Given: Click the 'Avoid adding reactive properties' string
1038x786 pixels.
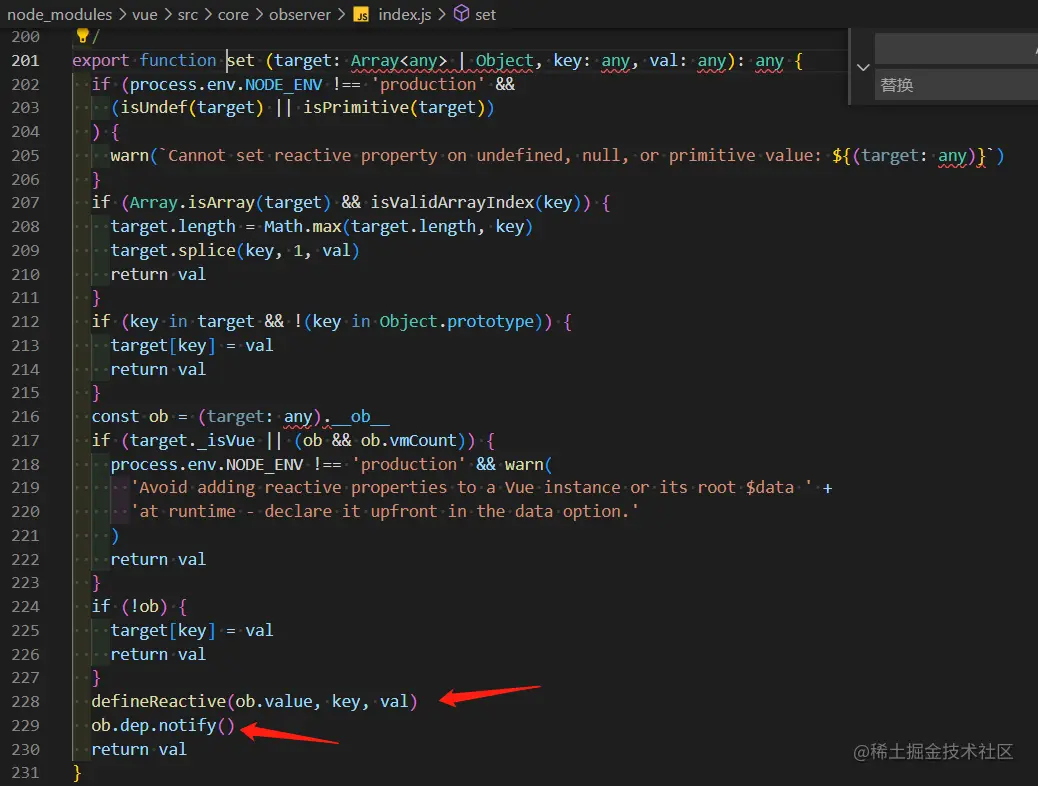Looking at the screenshot, I should [x=471, y=487].
